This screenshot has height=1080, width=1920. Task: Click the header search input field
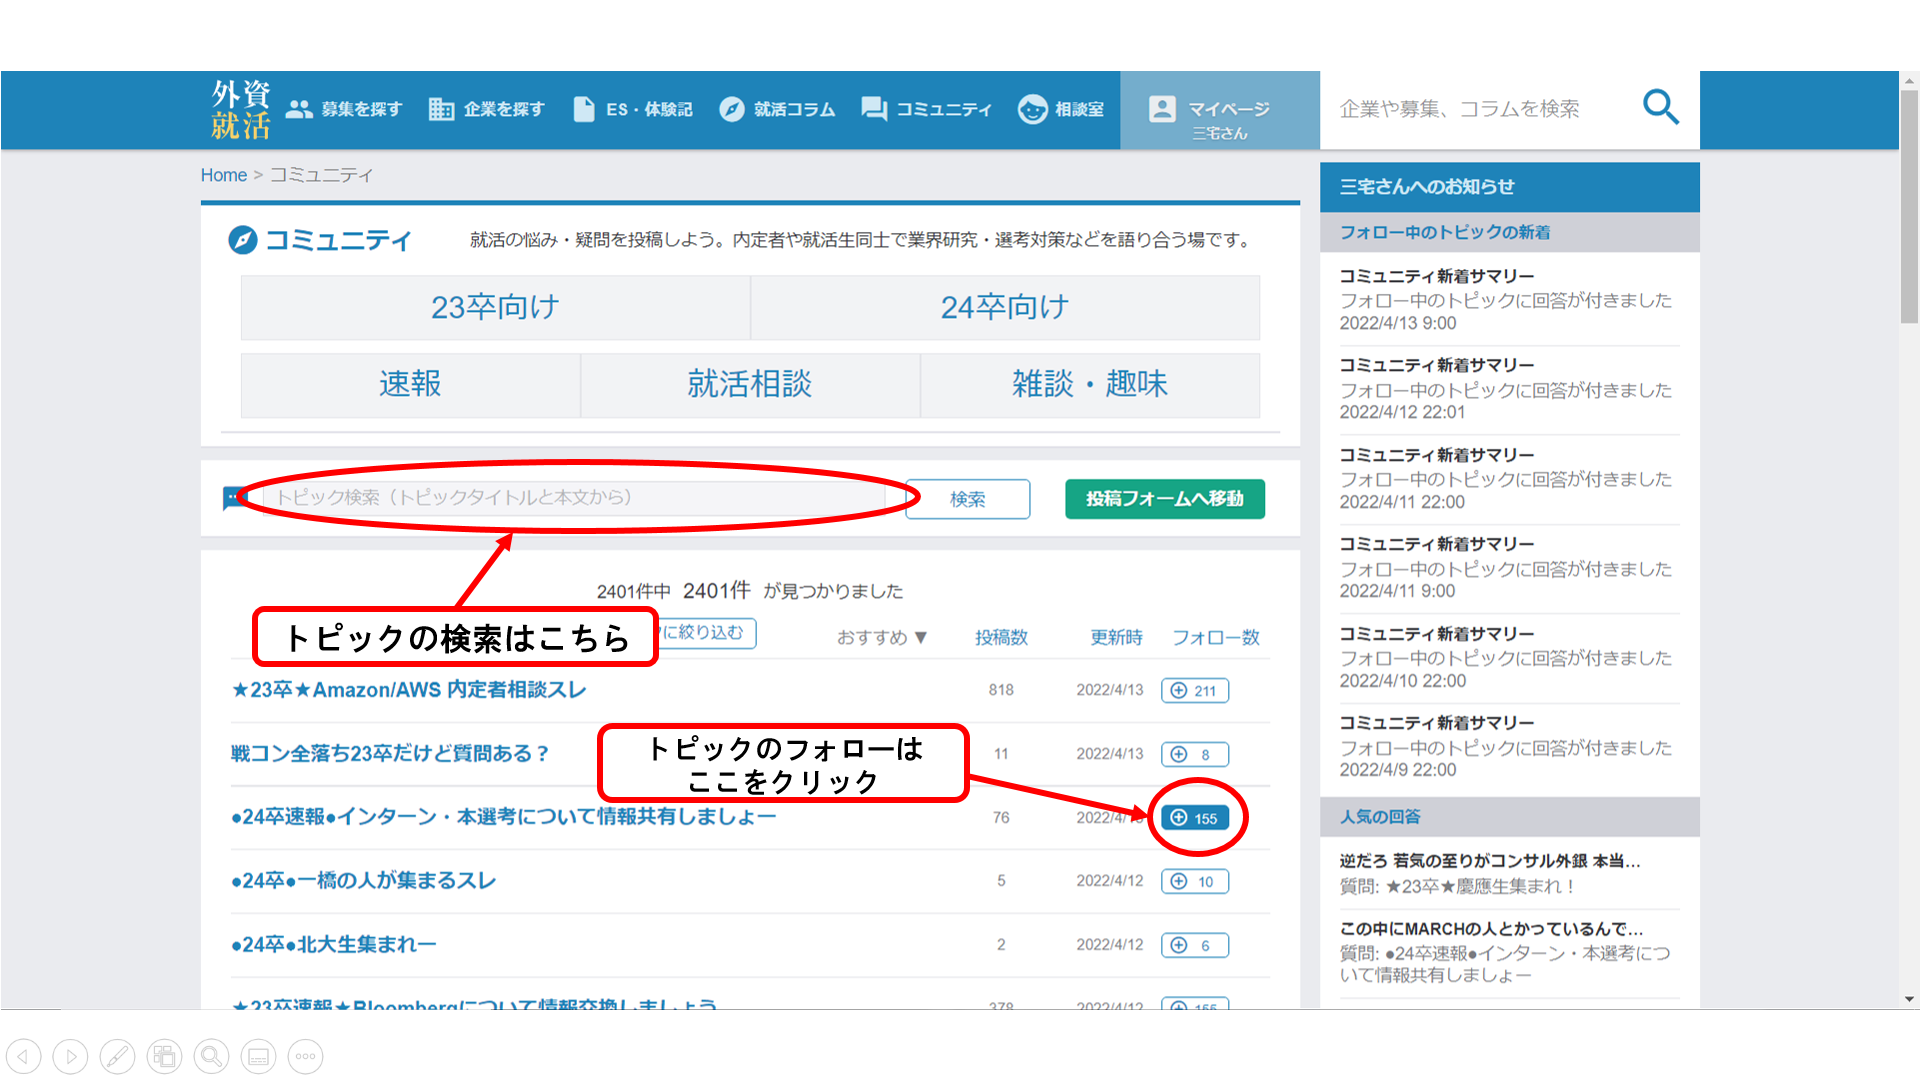1470,109
